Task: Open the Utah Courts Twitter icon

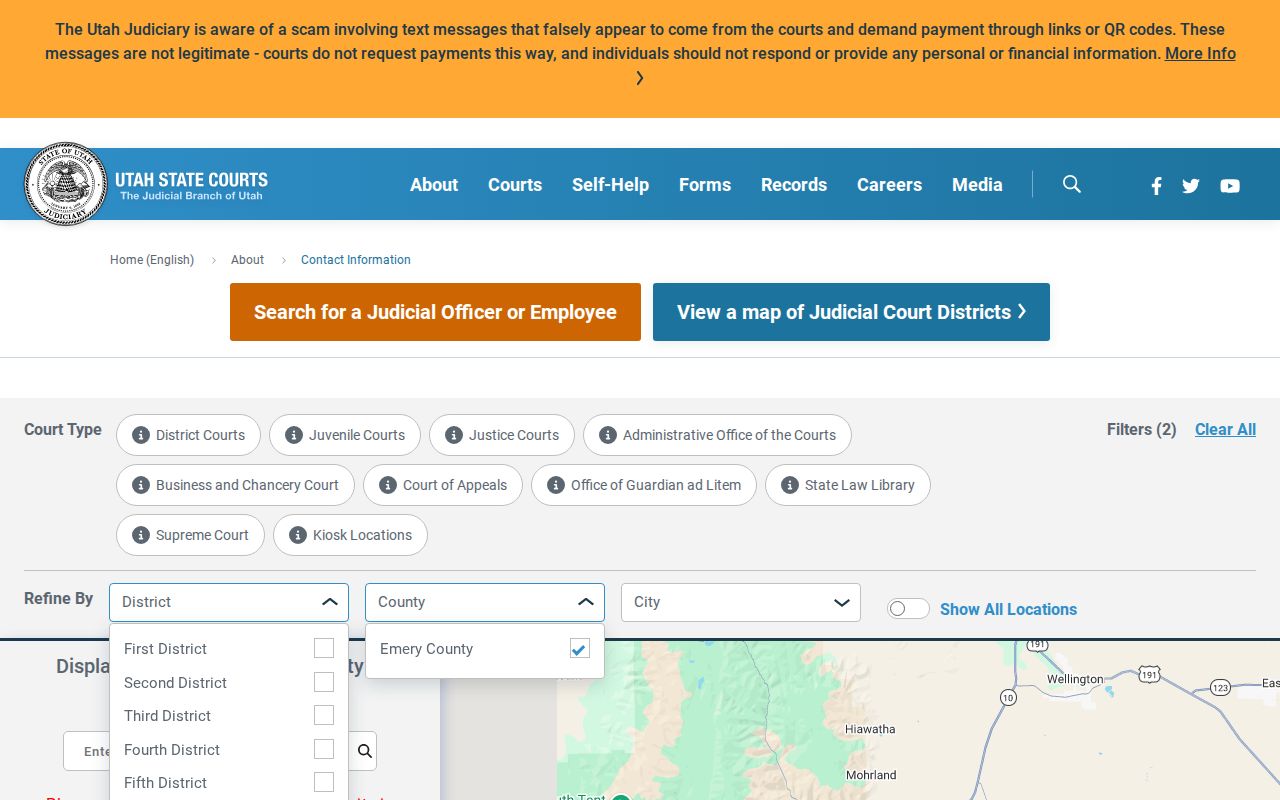Action: tap(1191, 186)
